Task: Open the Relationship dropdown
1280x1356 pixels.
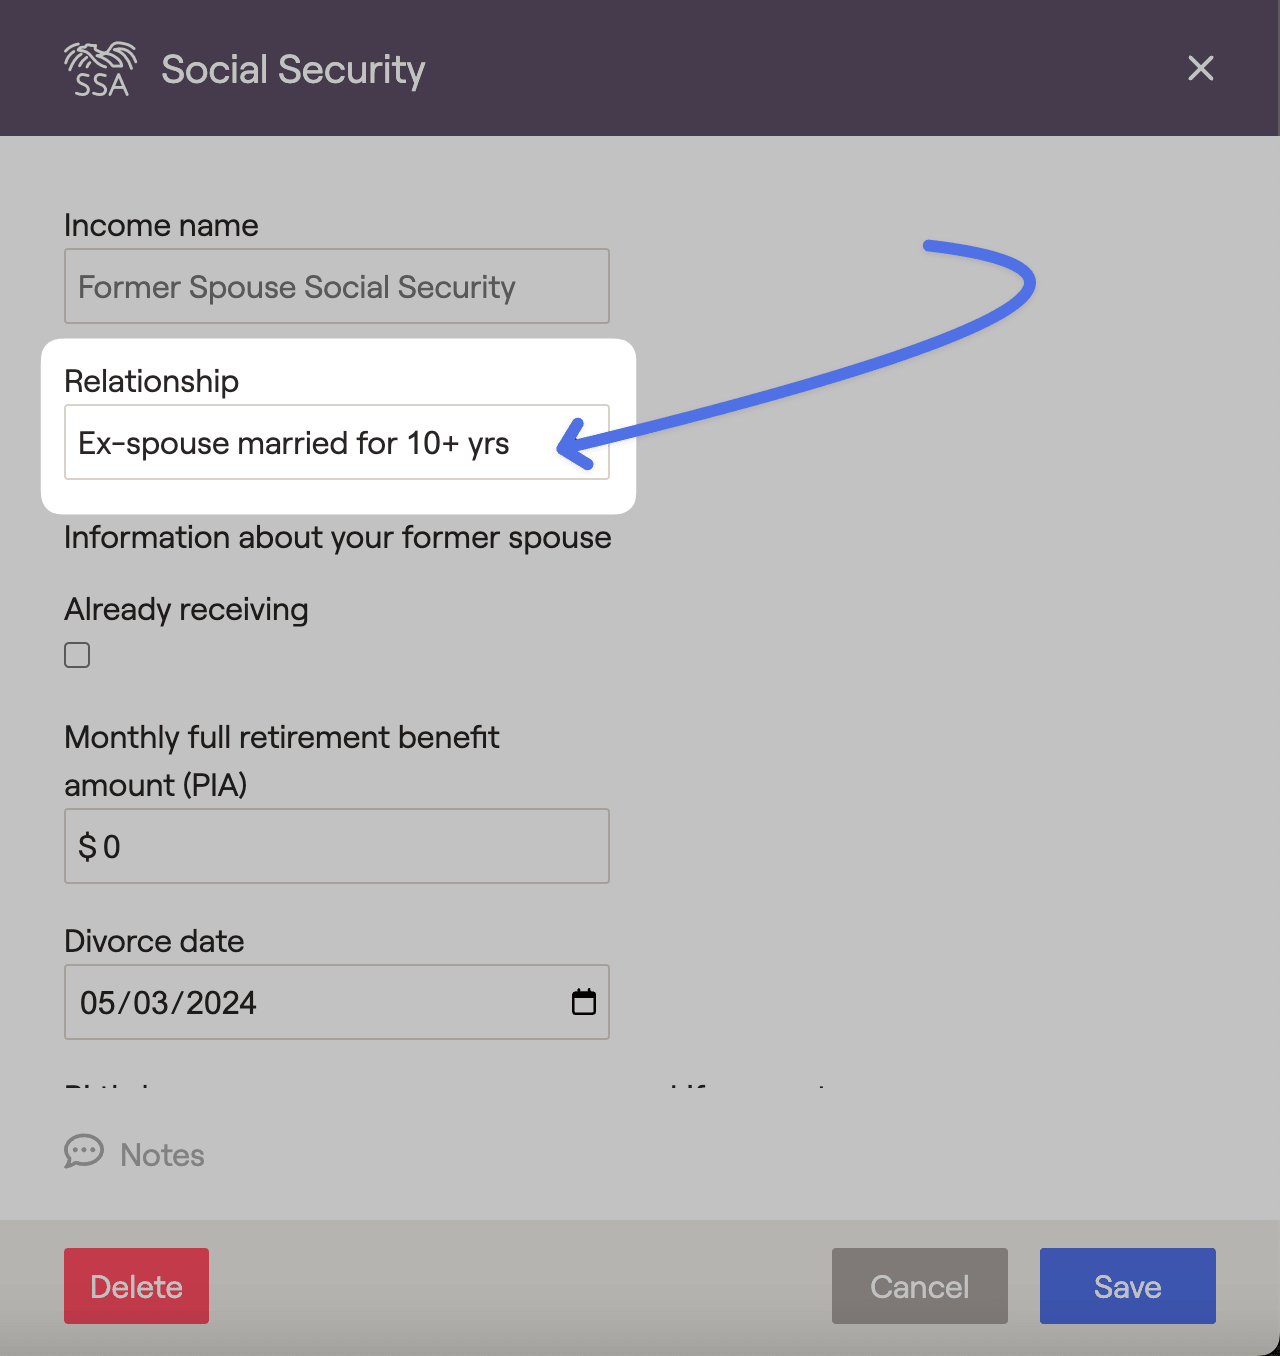Action: pos(336,442)
